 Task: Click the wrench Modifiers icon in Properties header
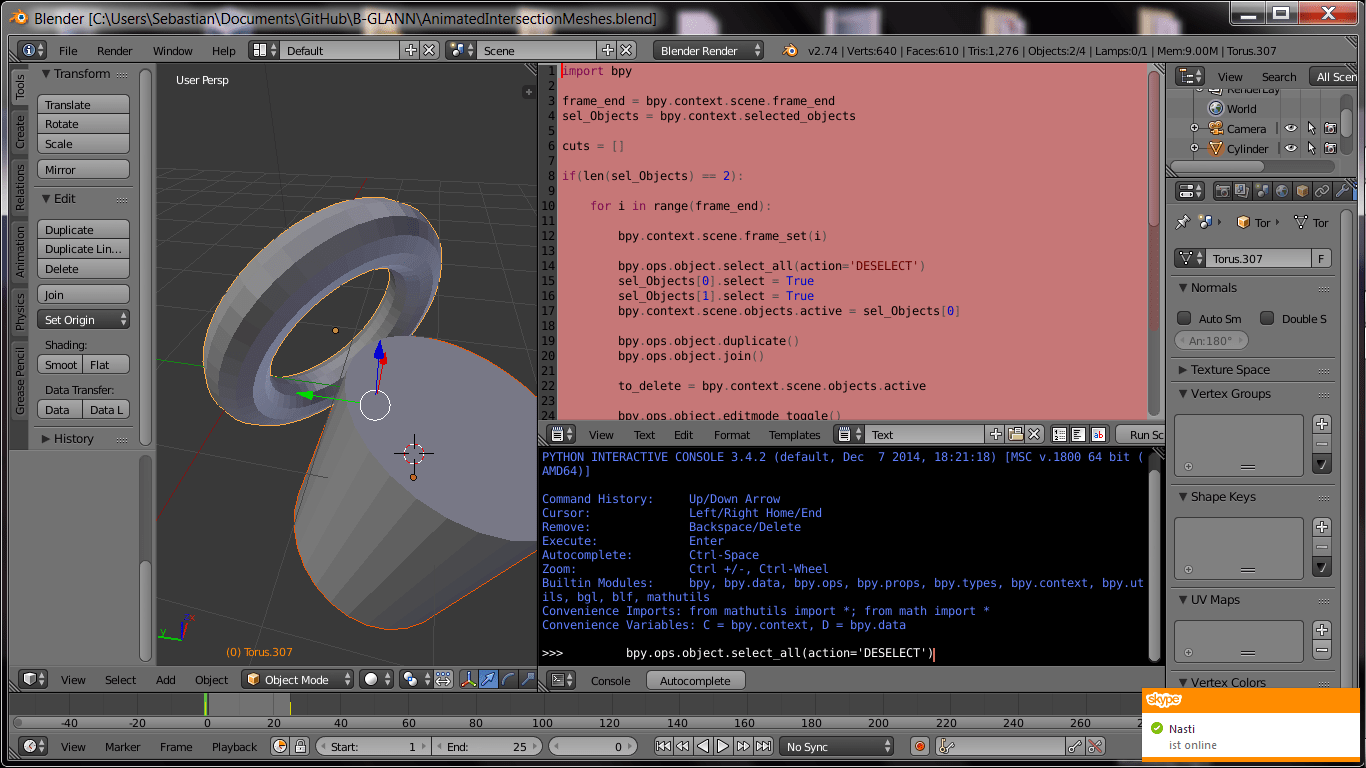[x=1343, y=192]
